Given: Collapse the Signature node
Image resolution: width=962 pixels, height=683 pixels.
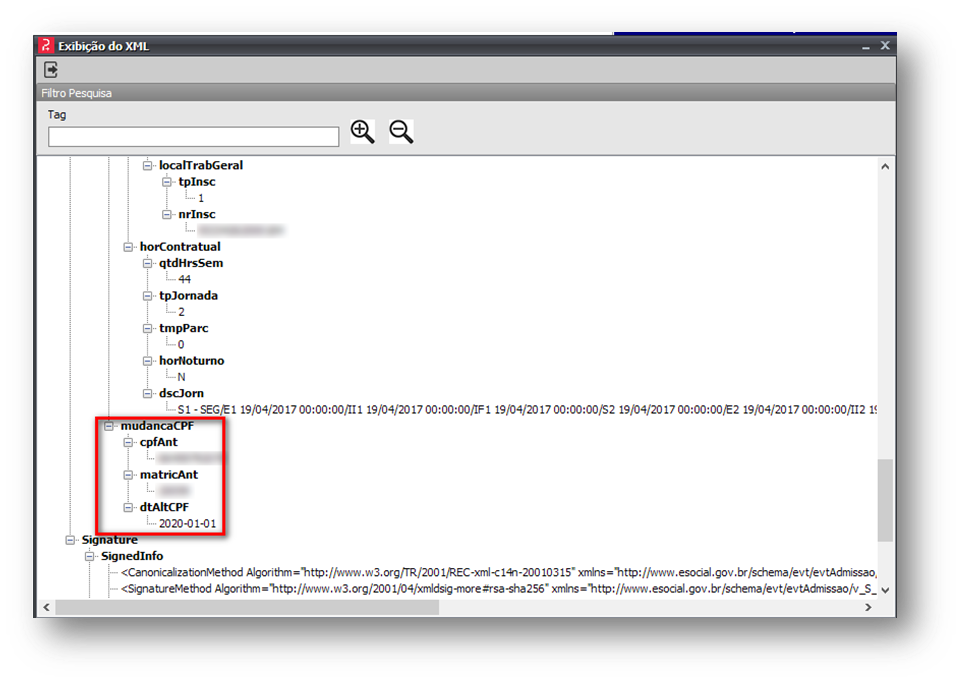Looking at the screenshot, I should (x=70, y=540).
